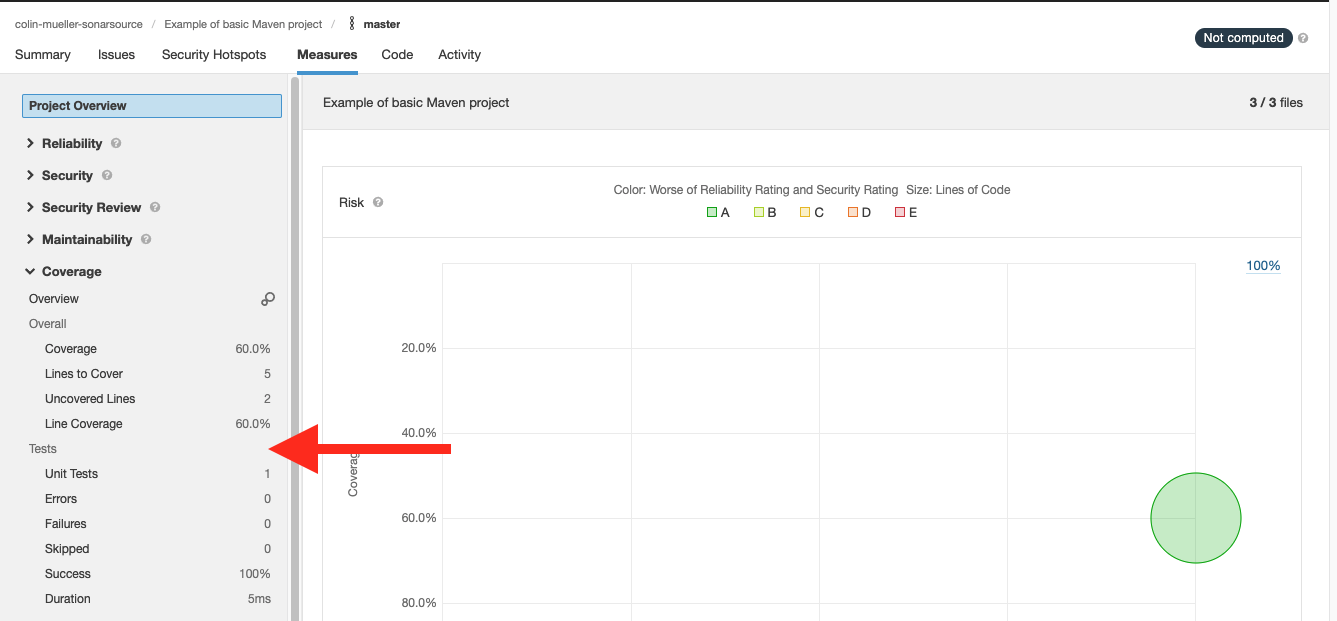This screenshot has height=621, width=1337.
Task: Open the Activity tab
Action: (459, 55)
